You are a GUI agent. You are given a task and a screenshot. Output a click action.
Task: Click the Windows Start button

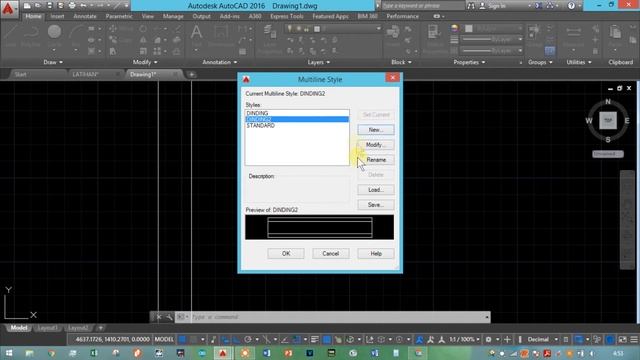(x=9, y=353)
